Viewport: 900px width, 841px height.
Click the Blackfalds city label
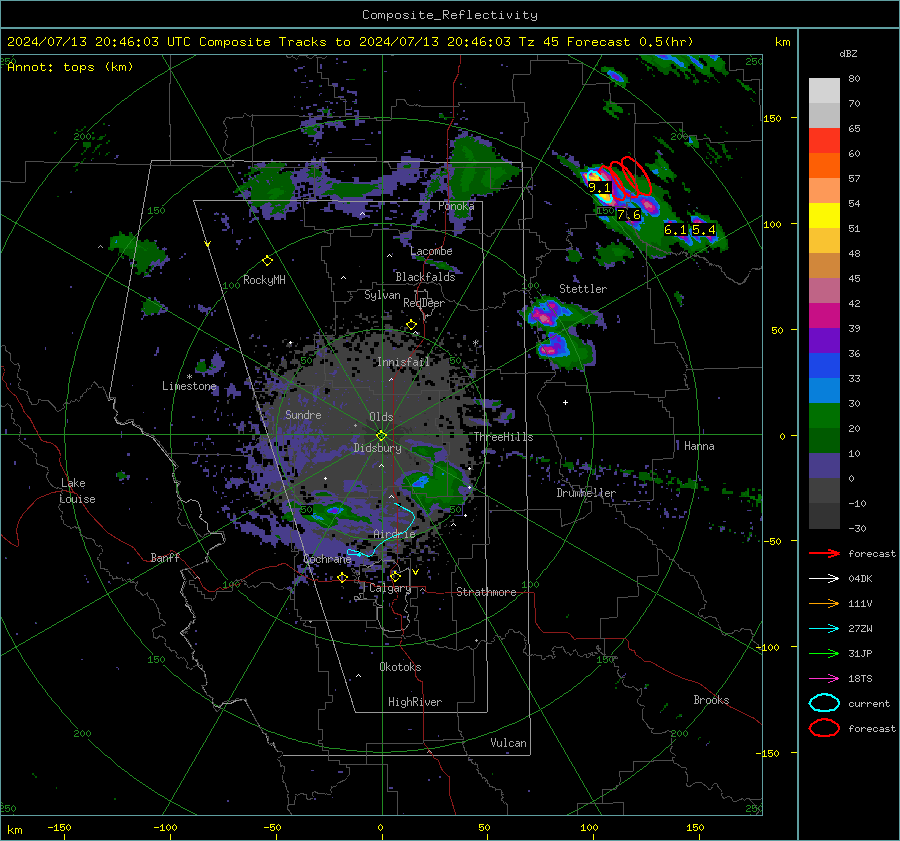(425, 277)
